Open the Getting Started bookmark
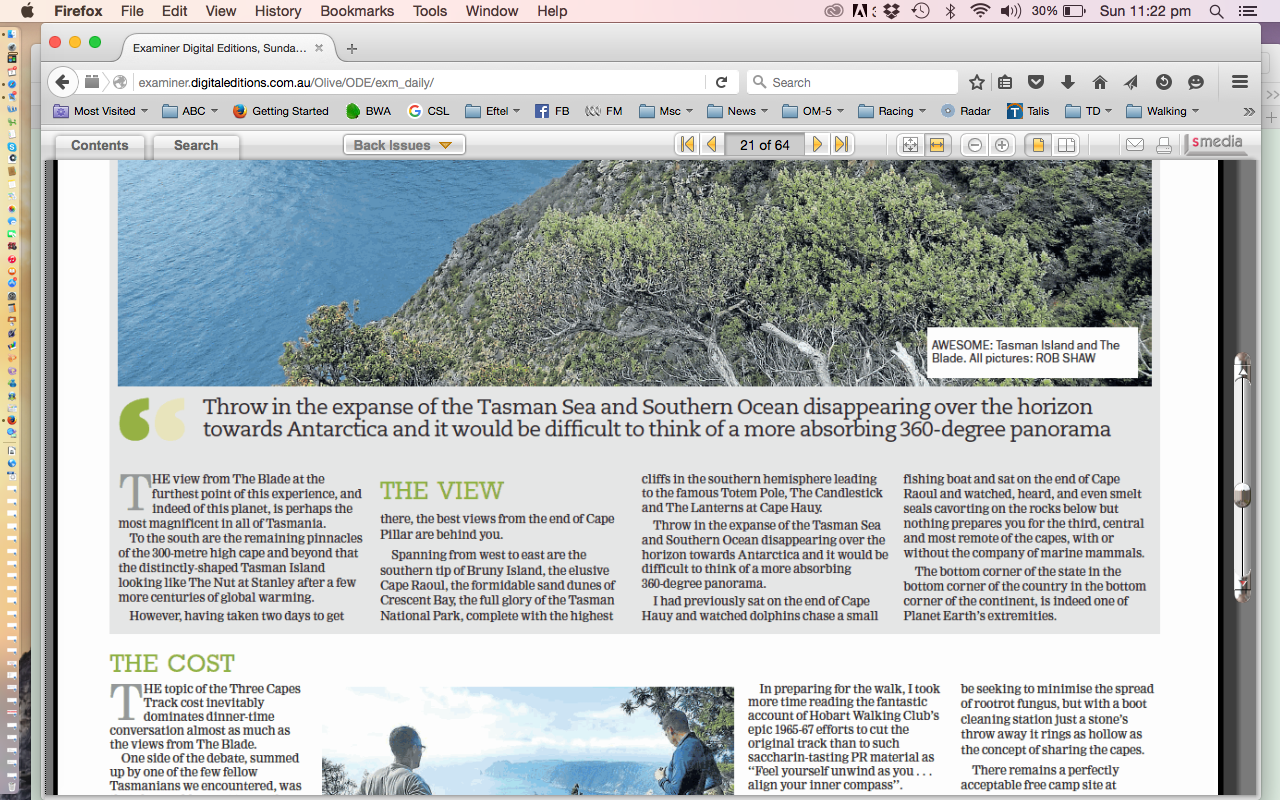The width and height of the screenshot is (1280, 800). pyautogui.click(x=281, y=111)
